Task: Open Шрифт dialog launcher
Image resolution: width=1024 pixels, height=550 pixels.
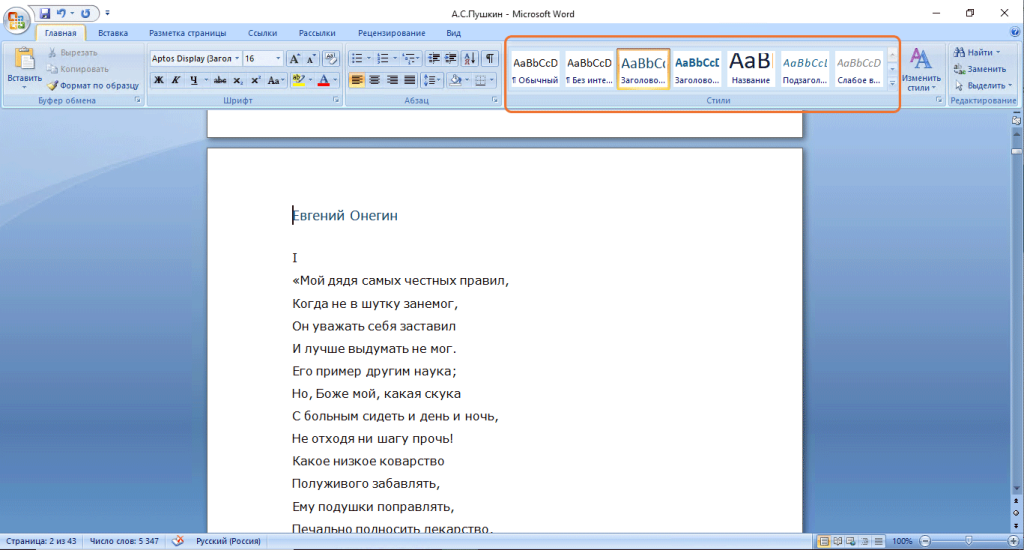Action: coord(336,100)
